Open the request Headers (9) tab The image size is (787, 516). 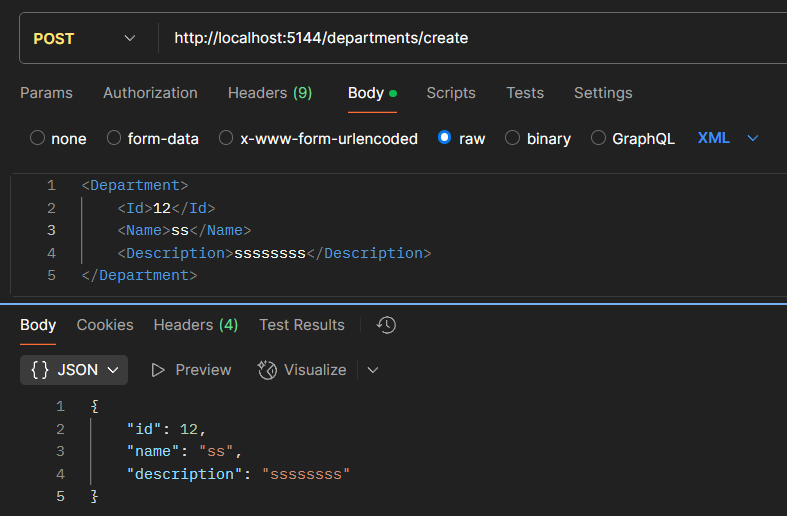tap(270, 93)
